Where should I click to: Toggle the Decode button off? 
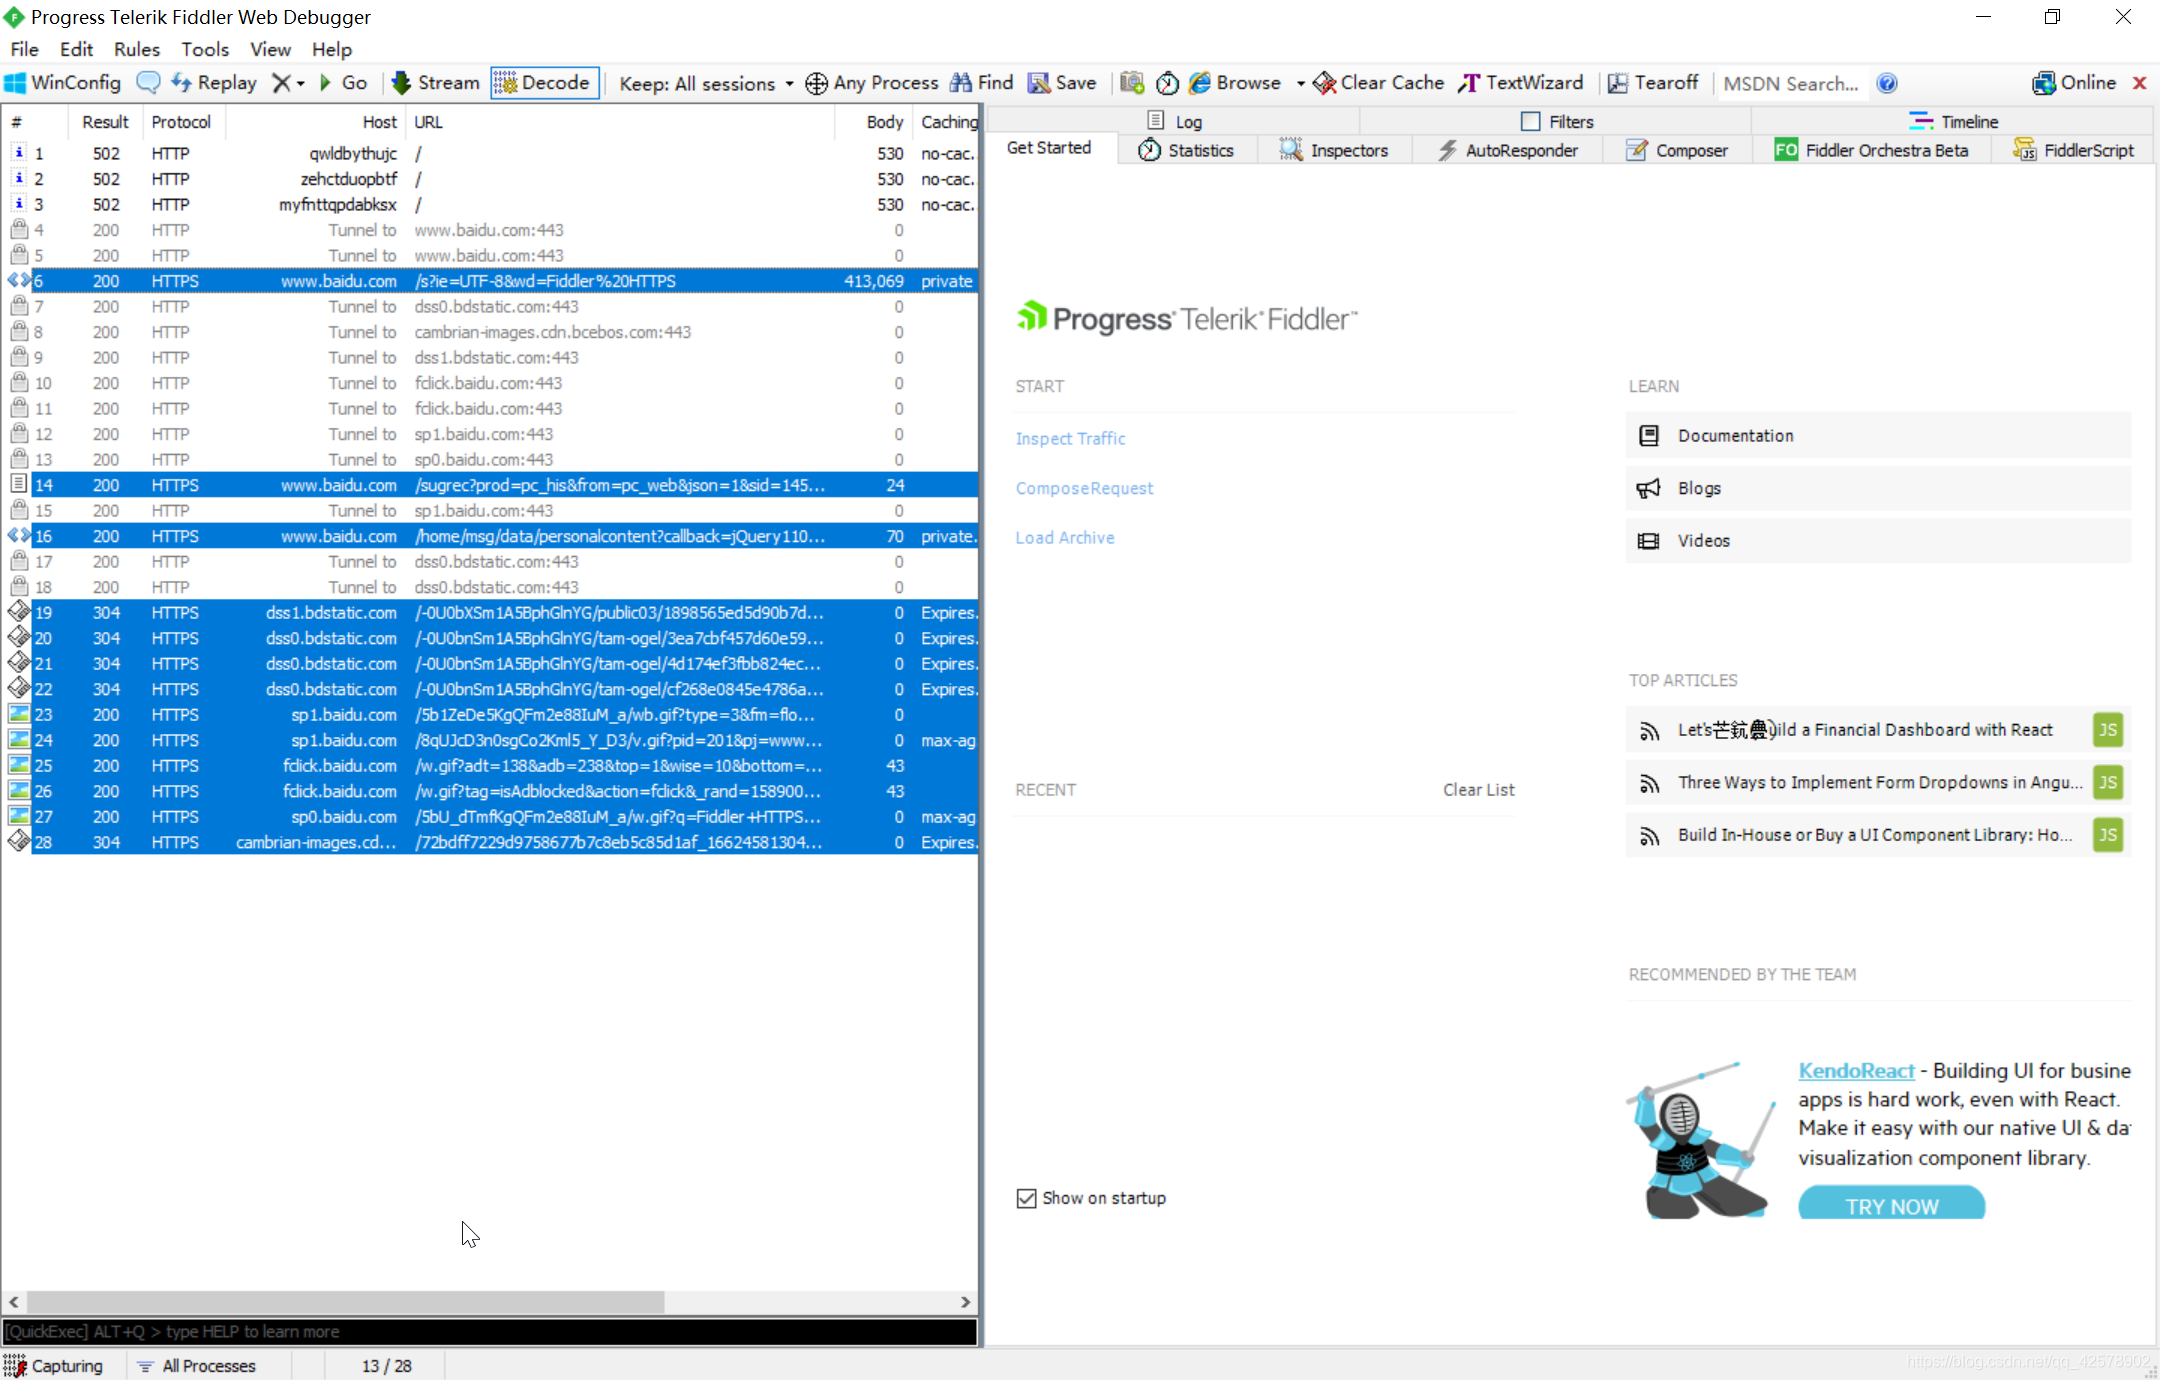click(544, 83)
